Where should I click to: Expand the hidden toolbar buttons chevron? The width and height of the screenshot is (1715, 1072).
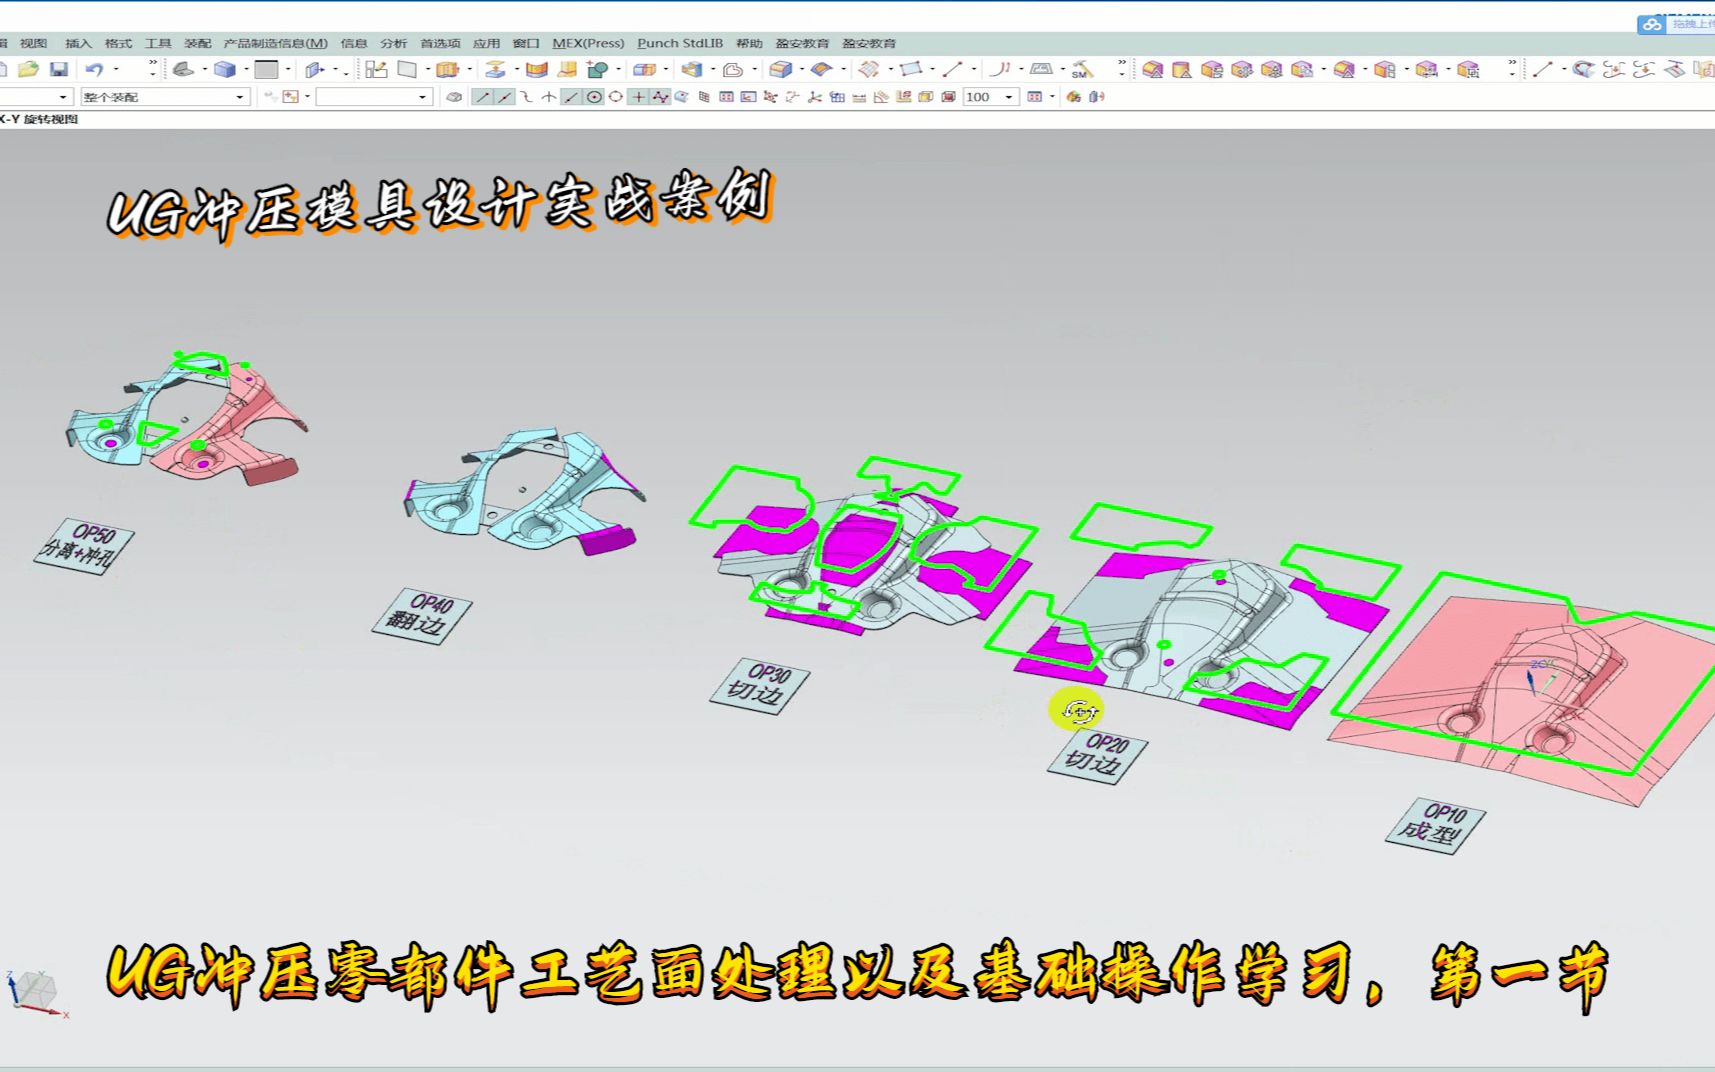click(x=151, y=62)
